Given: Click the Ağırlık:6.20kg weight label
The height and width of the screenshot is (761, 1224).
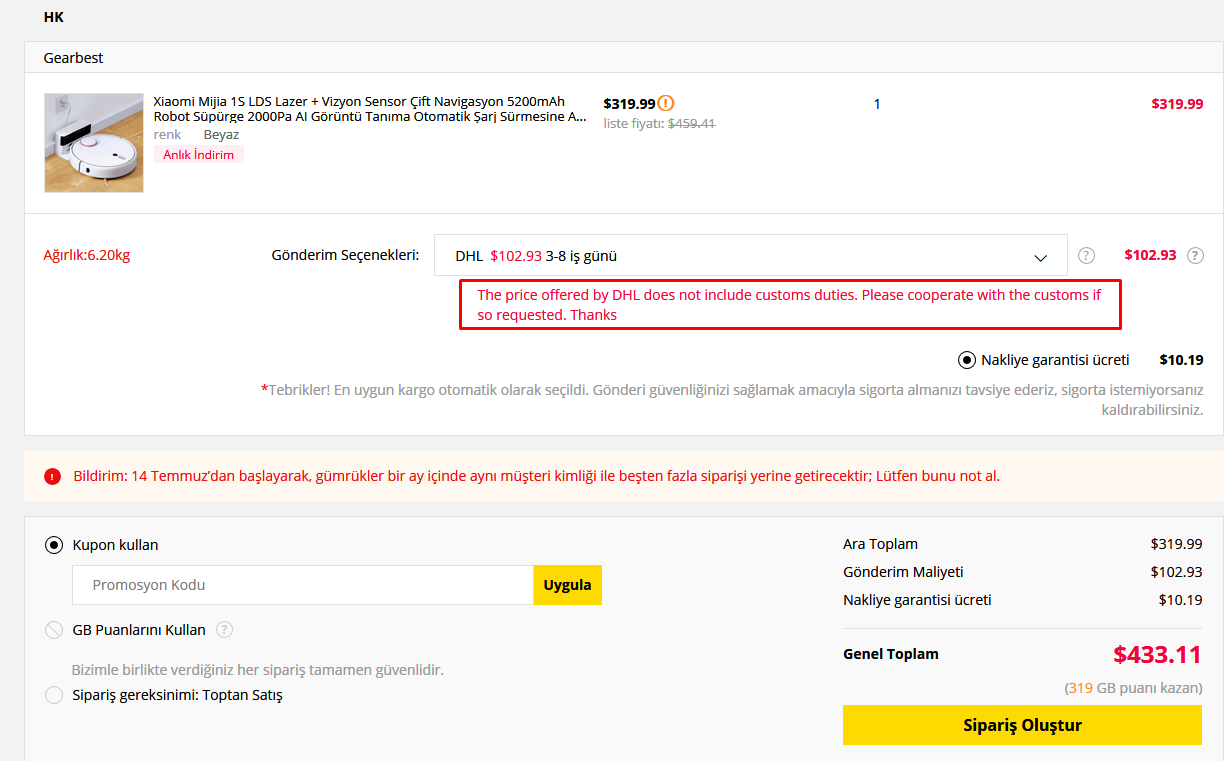Looking at the screenshot, I should coord(87,255).
